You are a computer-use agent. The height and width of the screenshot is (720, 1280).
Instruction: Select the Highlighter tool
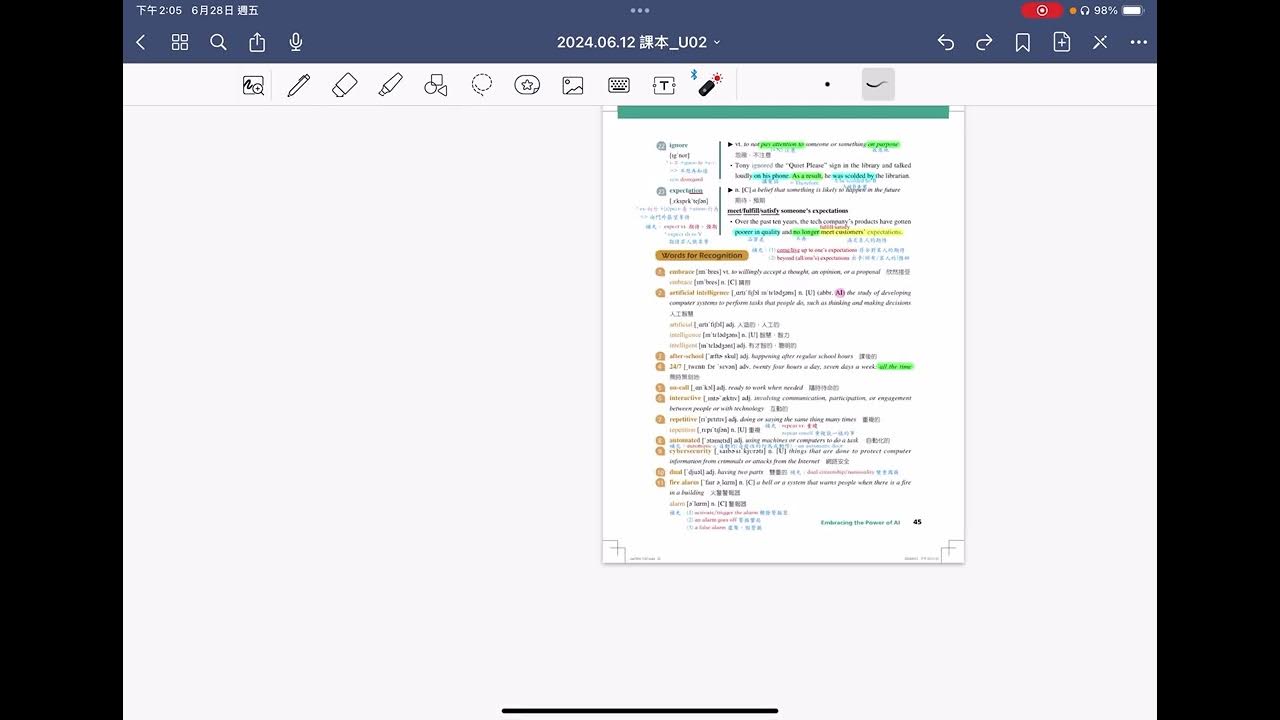pyautogui.click(x=390, y=85)
